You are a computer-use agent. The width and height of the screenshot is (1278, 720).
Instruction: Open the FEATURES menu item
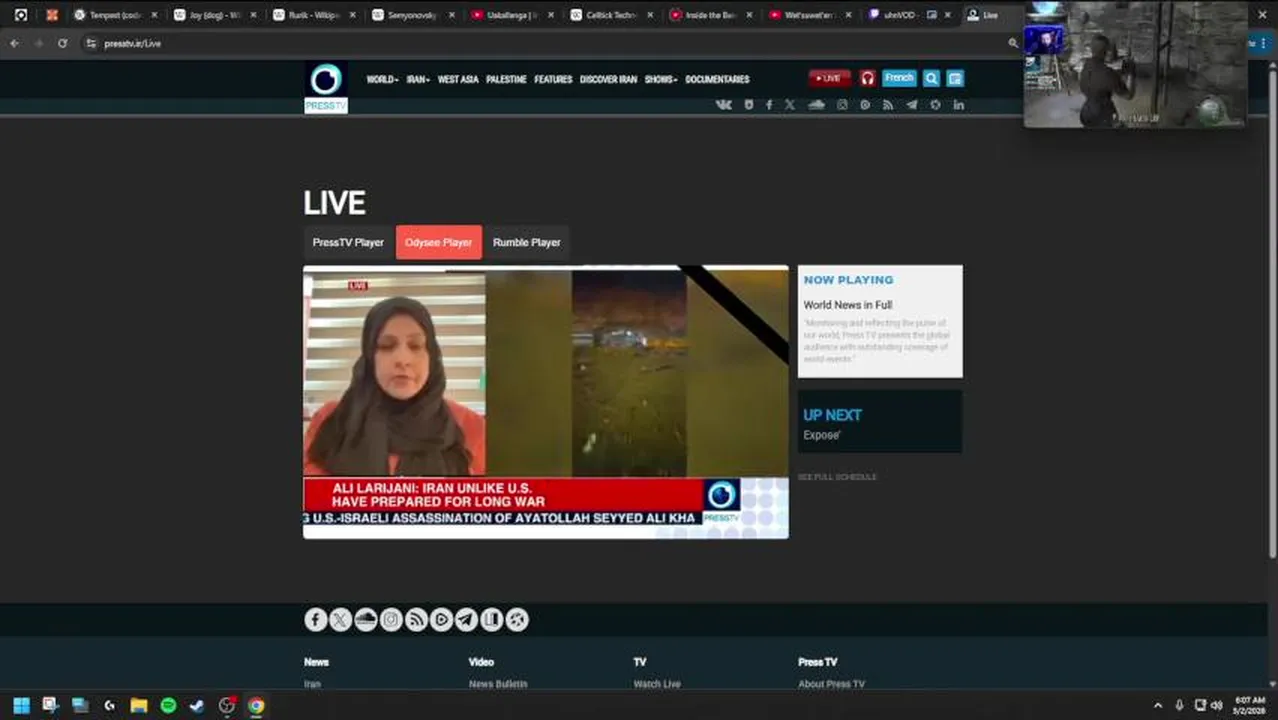tap(553, 79)
